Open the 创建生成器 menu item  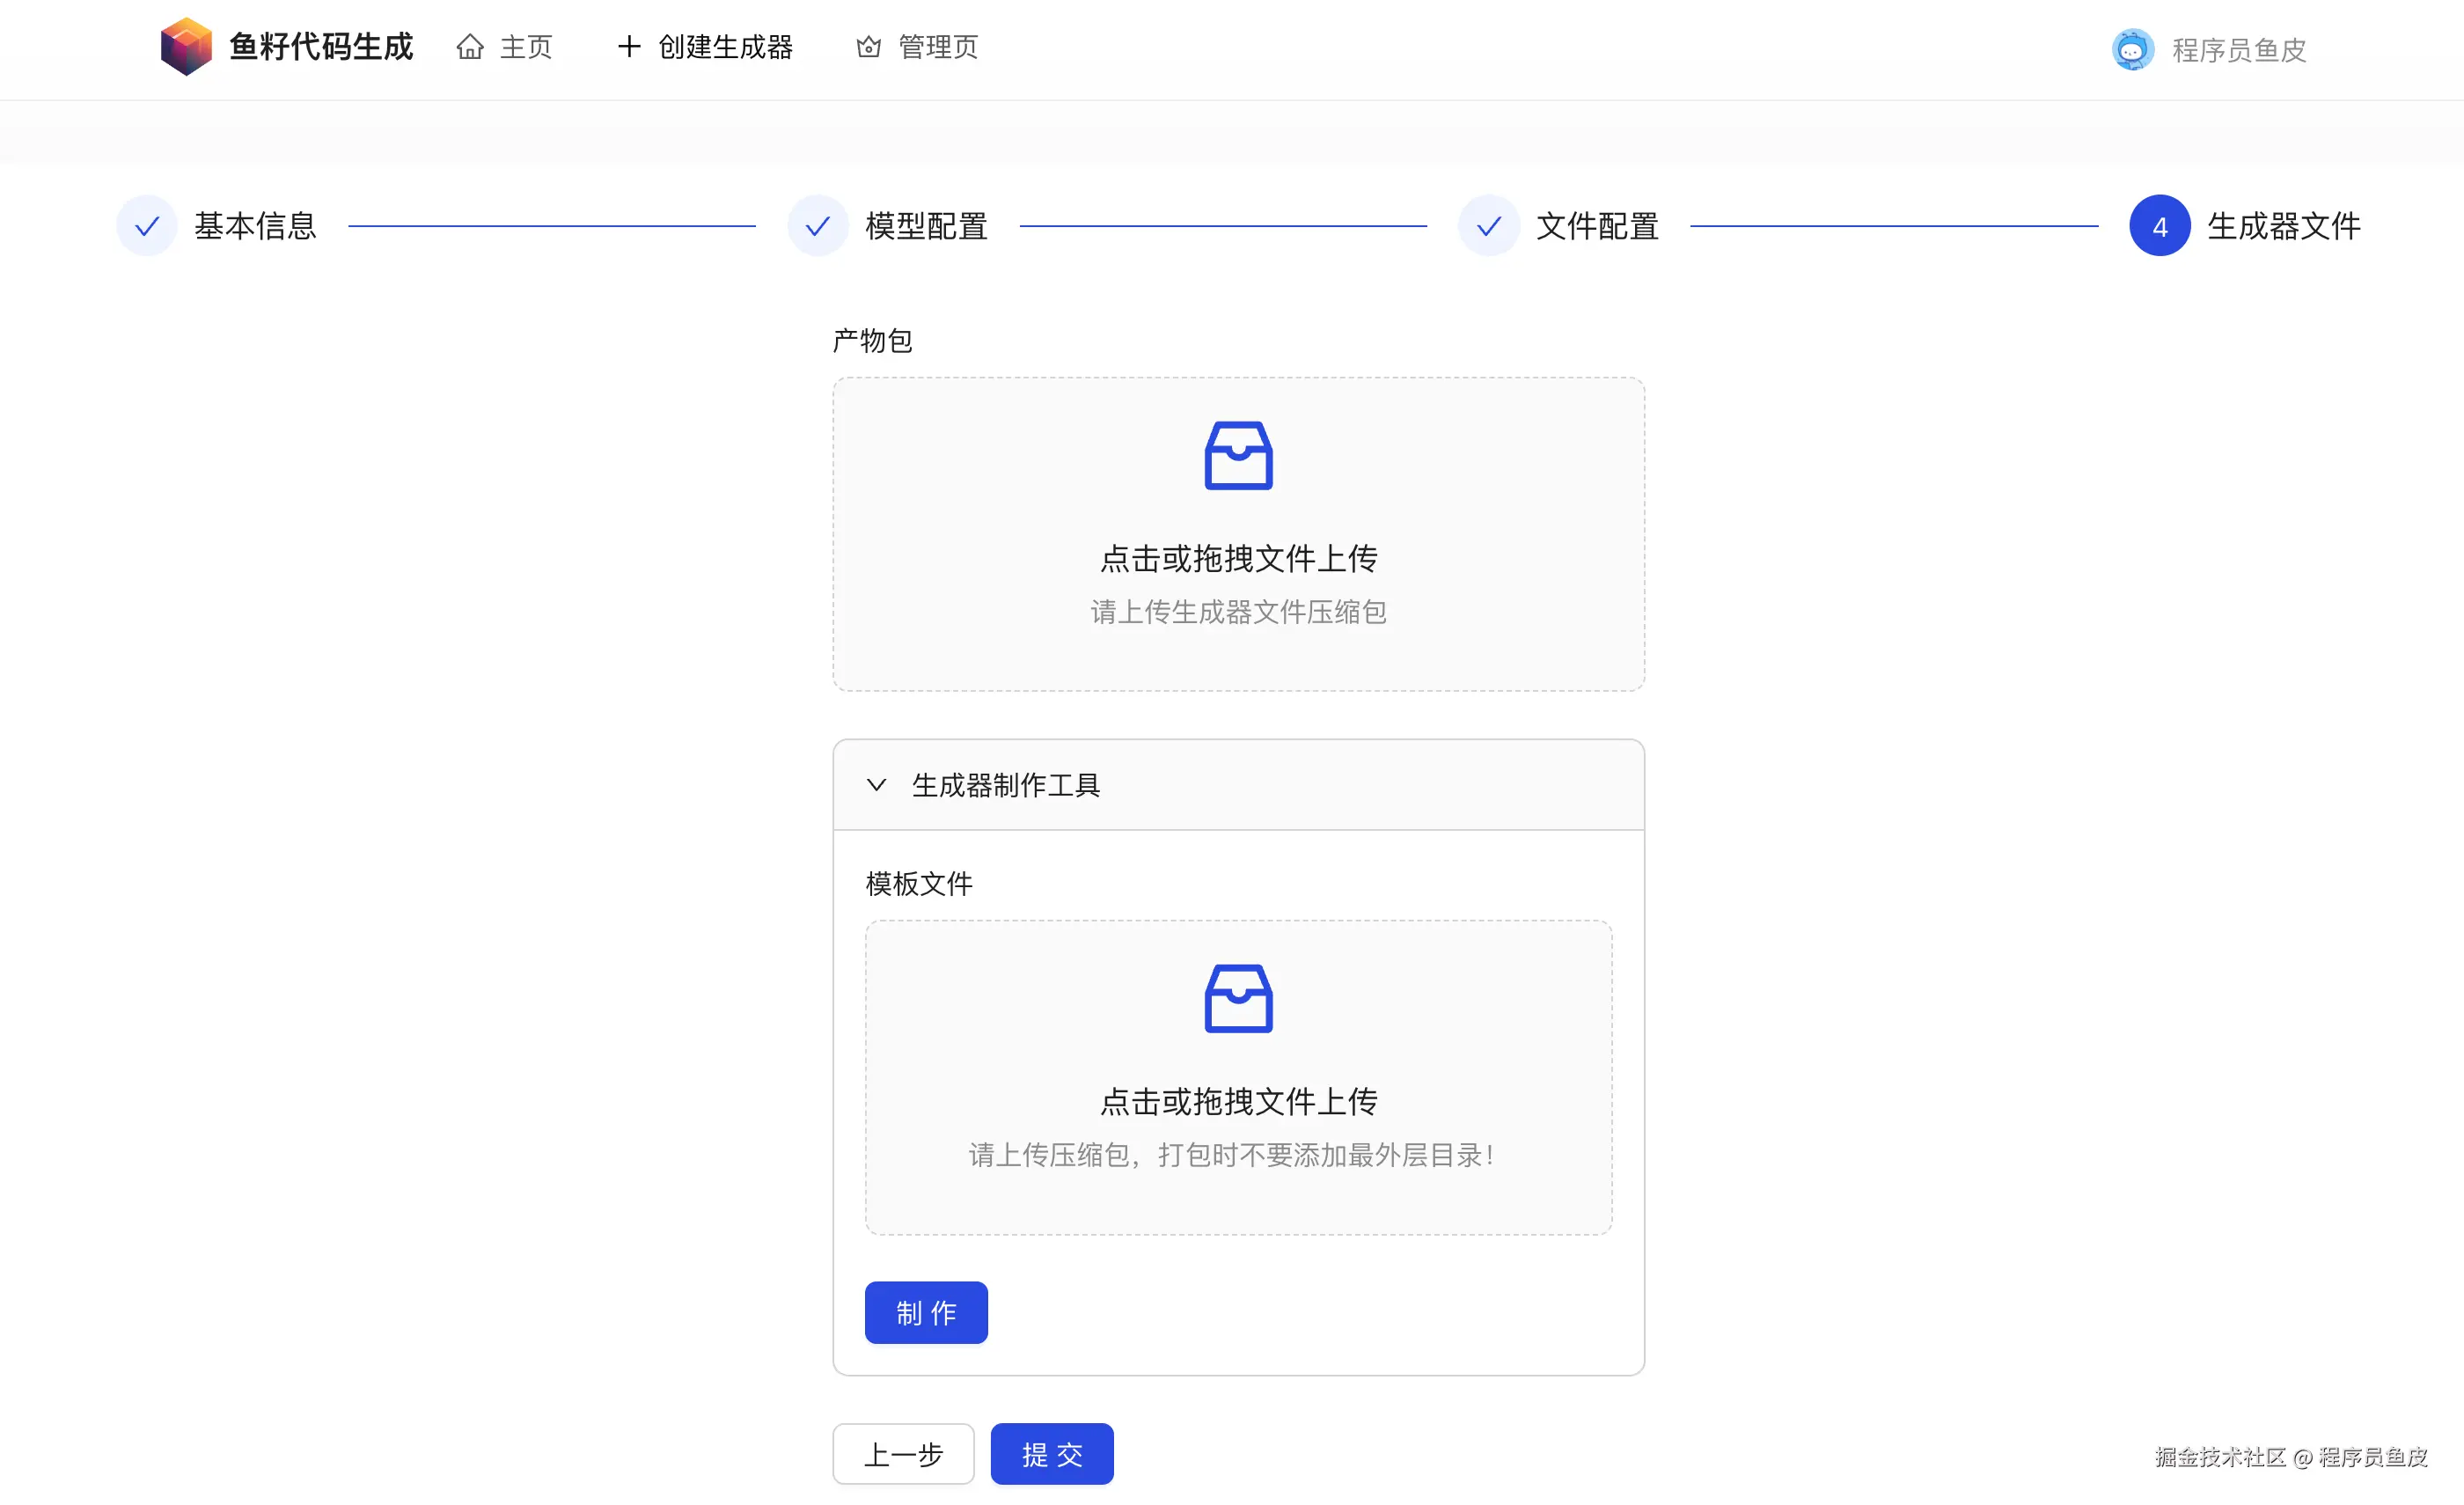pyautogui.click(x=725, y=47)
